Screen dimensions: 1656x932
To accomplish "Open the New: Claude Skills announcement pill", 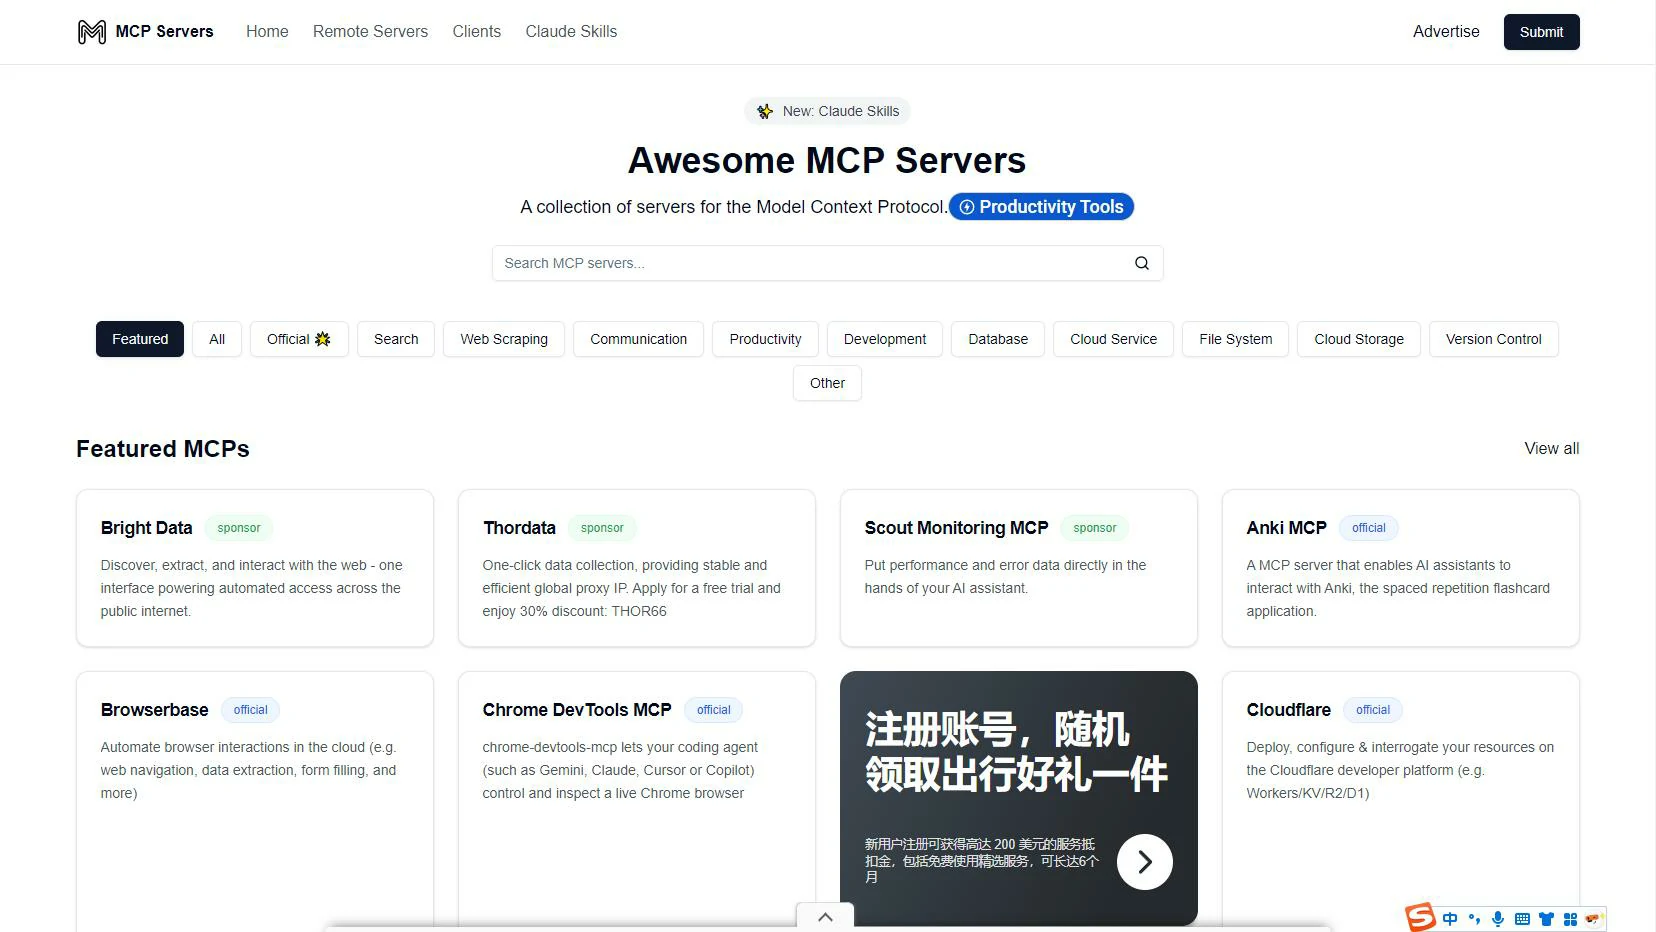I will 827,111.
